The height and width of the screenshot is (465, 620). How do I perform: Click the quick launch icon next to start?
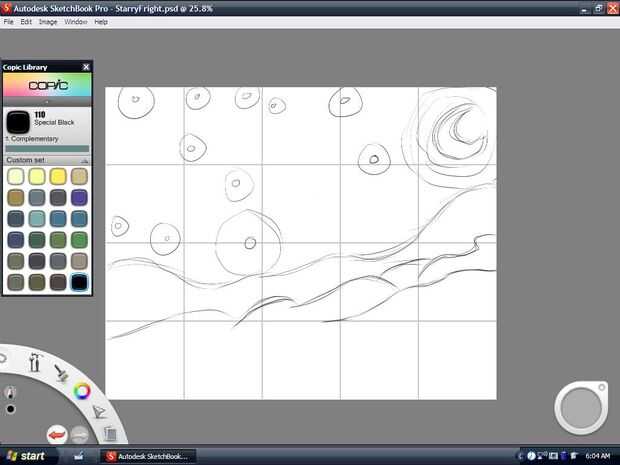tap(79, 456)
